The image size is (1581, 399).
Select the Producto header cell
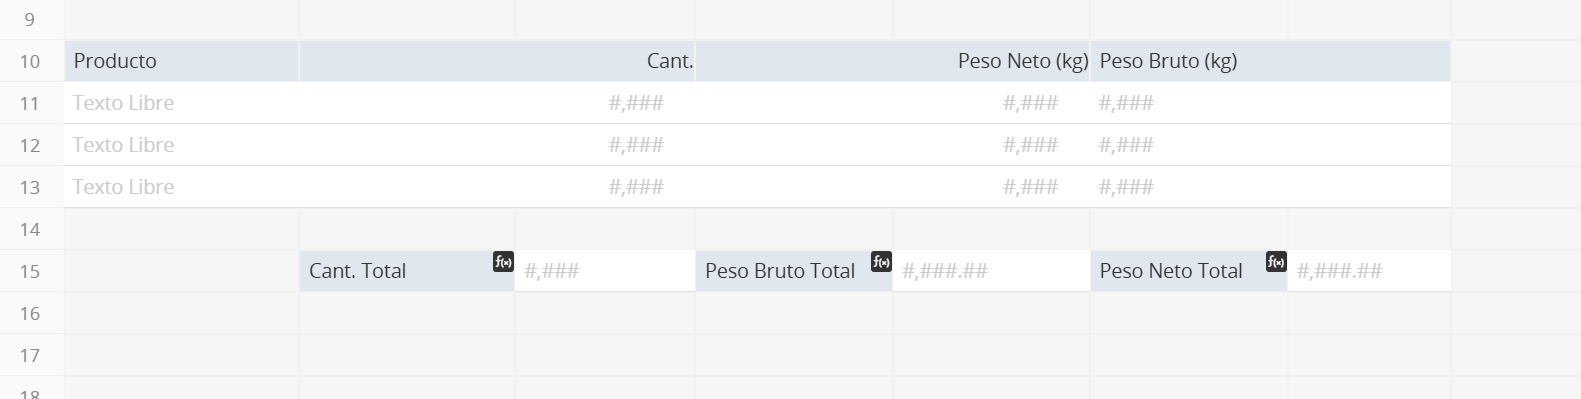pyautogui.click(x=181, y=61)
